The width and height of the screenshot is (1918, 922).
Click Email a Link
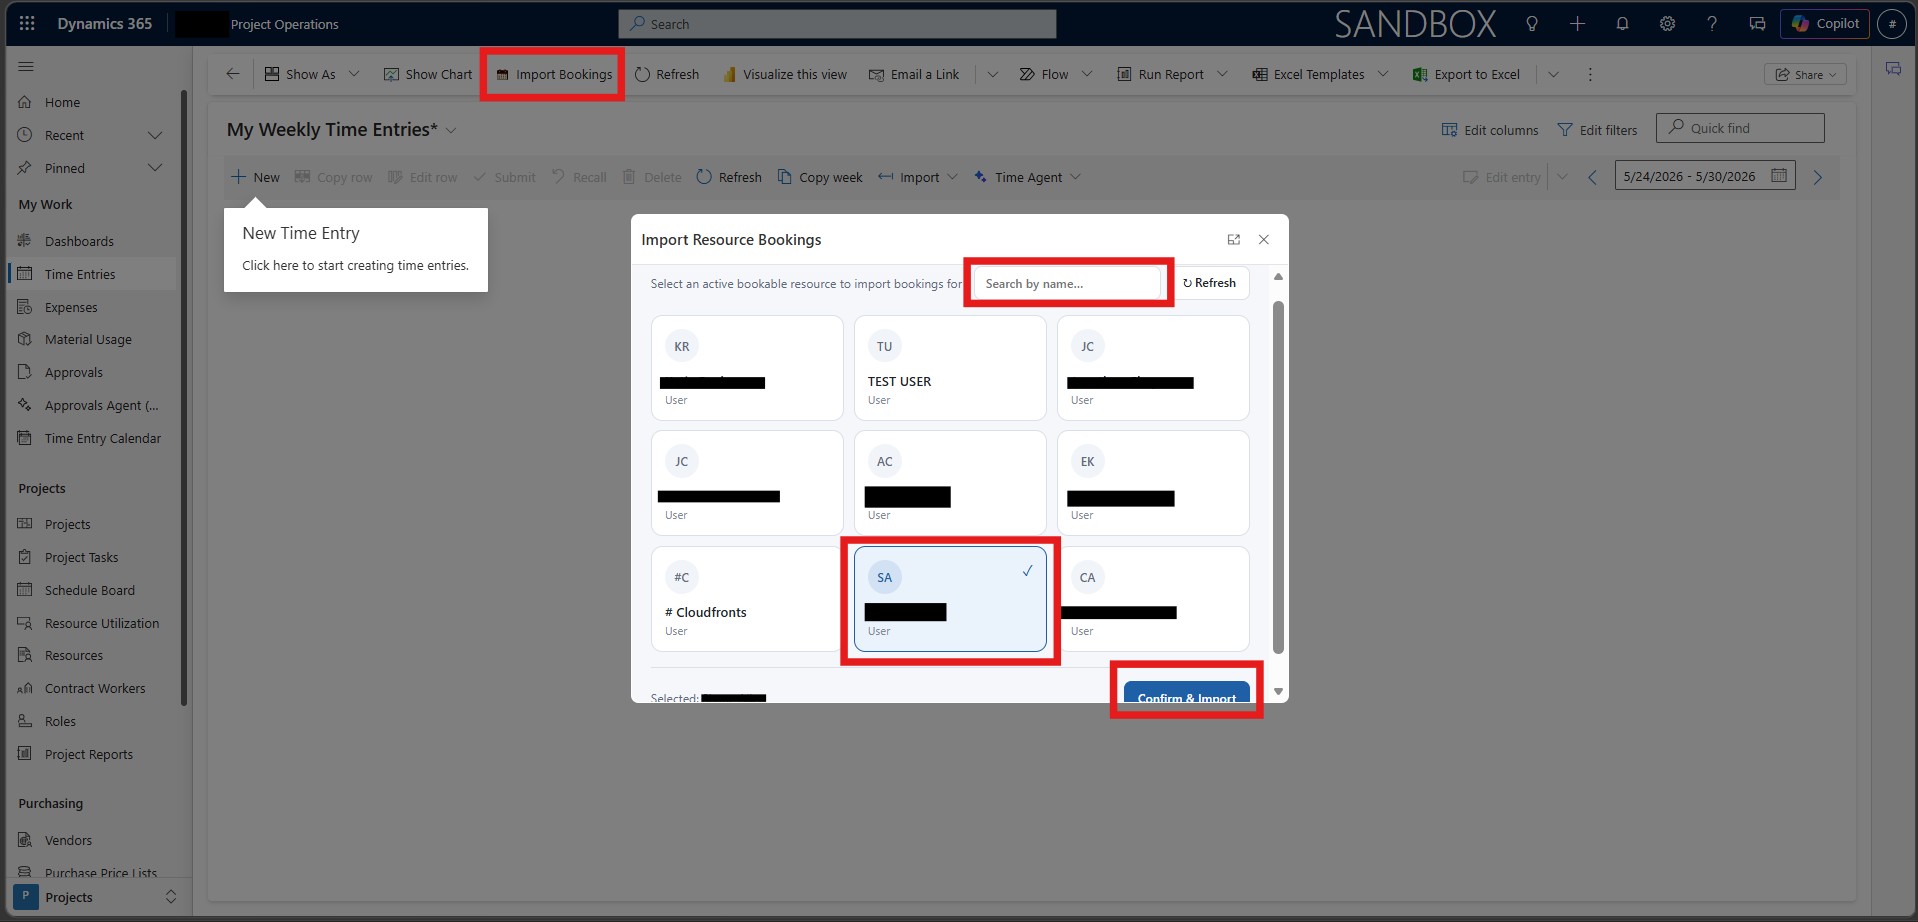(x=914, y=74)
